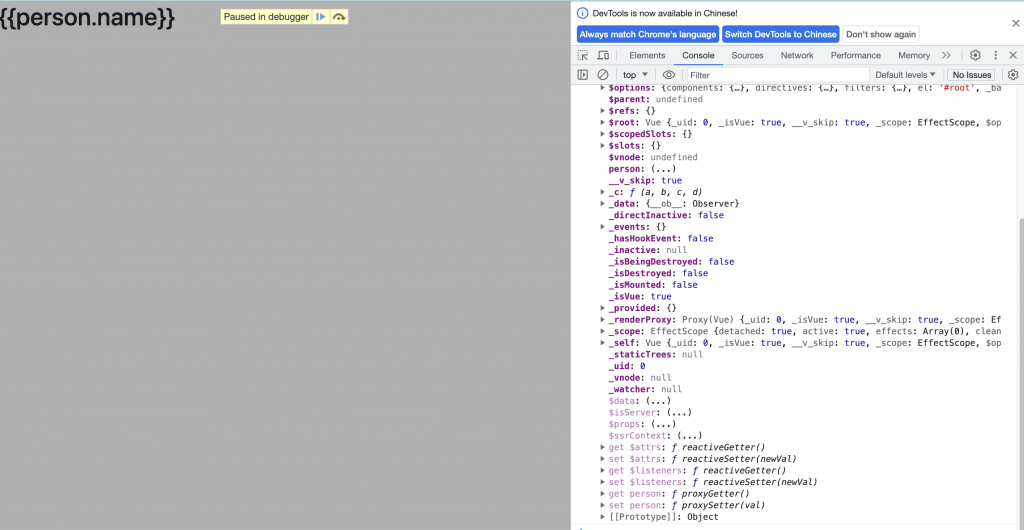Click Switch DevTools to Chinese button
1024x530 pixels.
pyautogui.click(x=780, y=34)
